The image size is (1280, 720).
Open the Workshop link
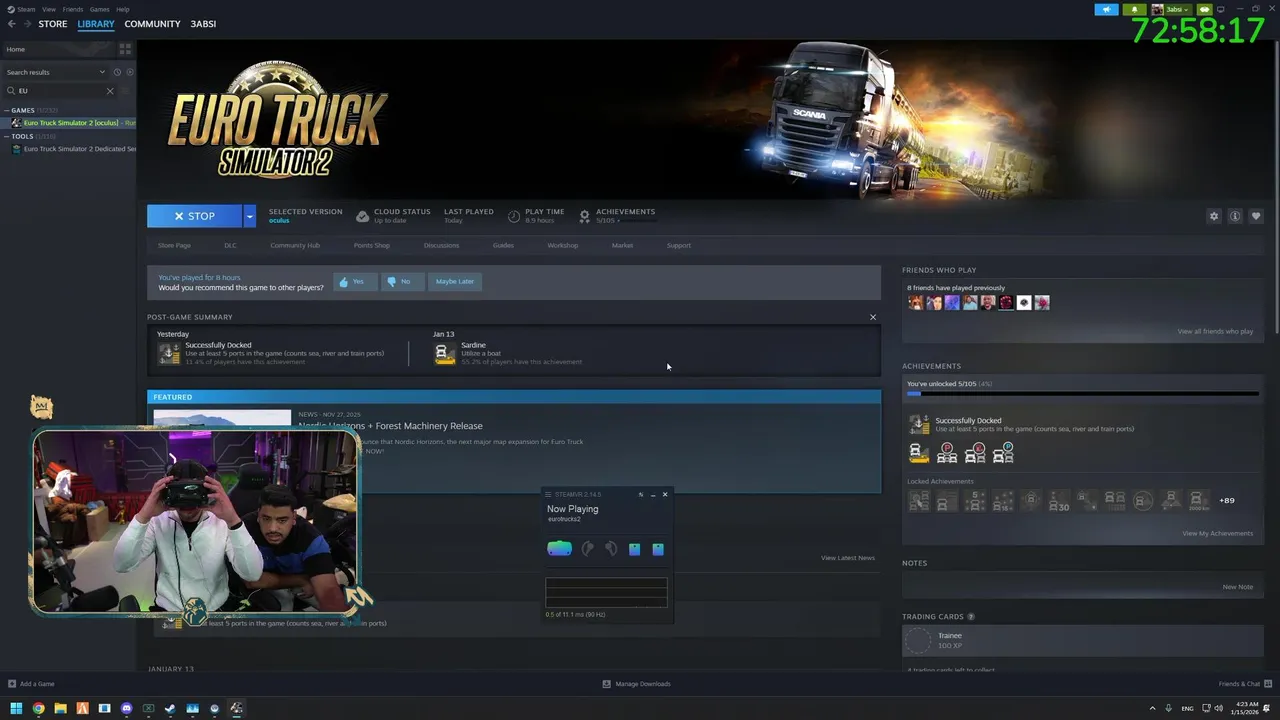[562, 245]
